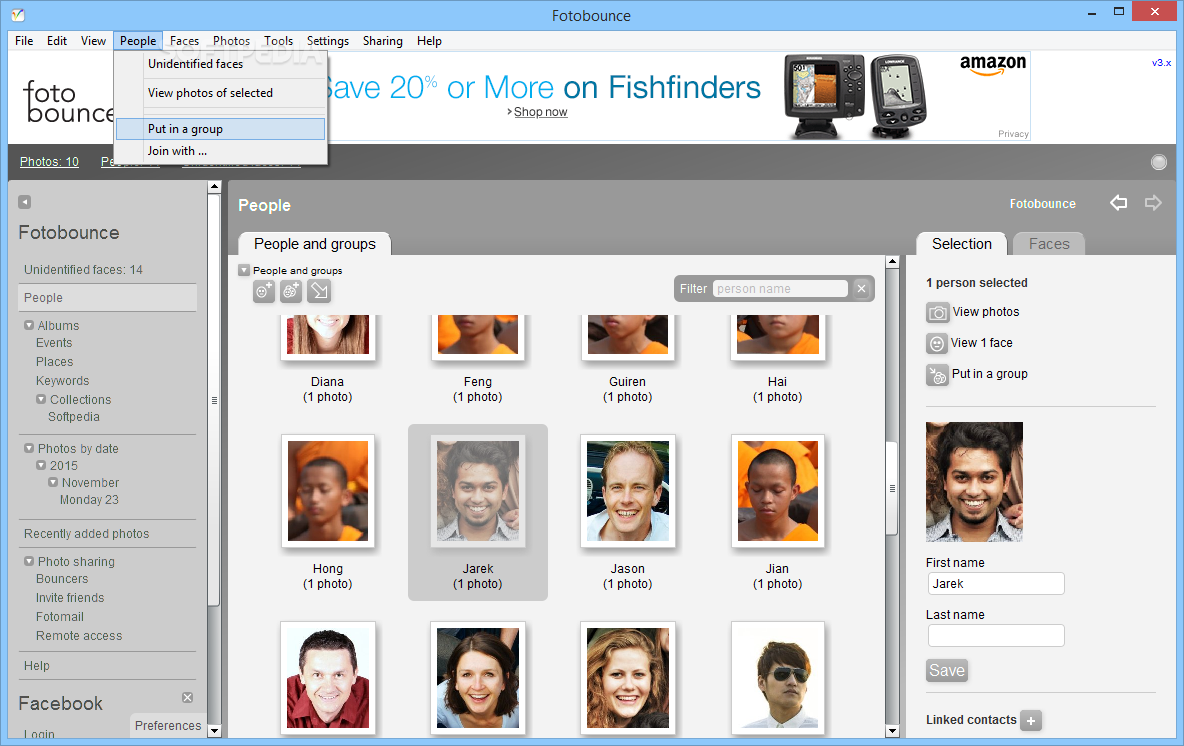Select Put in a group menu entry
1184x746 pixels.
(x=221, y=129)
